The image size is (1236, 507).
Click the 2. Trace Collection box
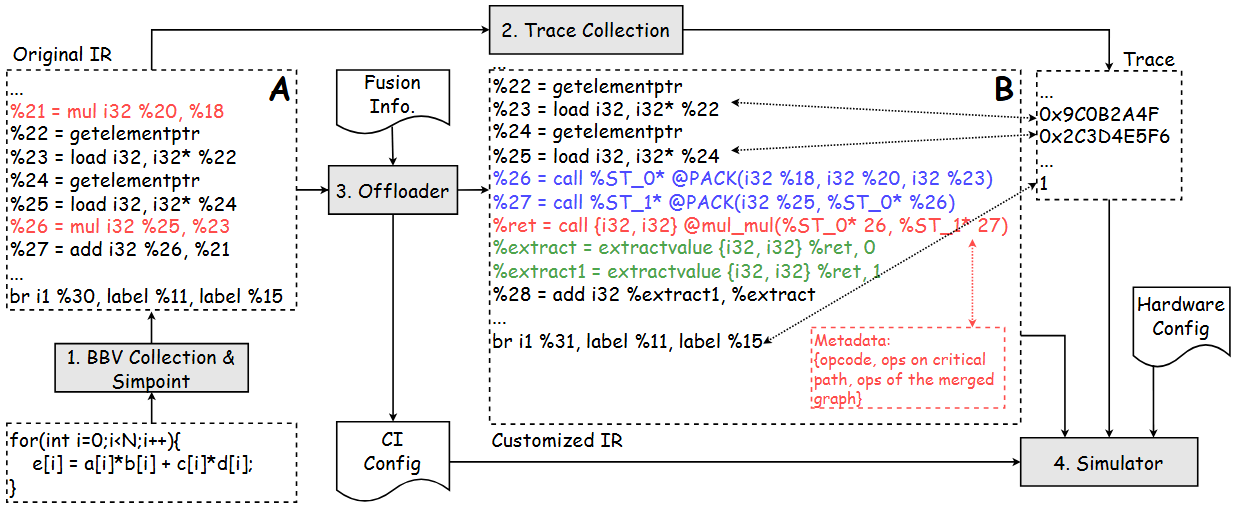click(x=585, y=30)
